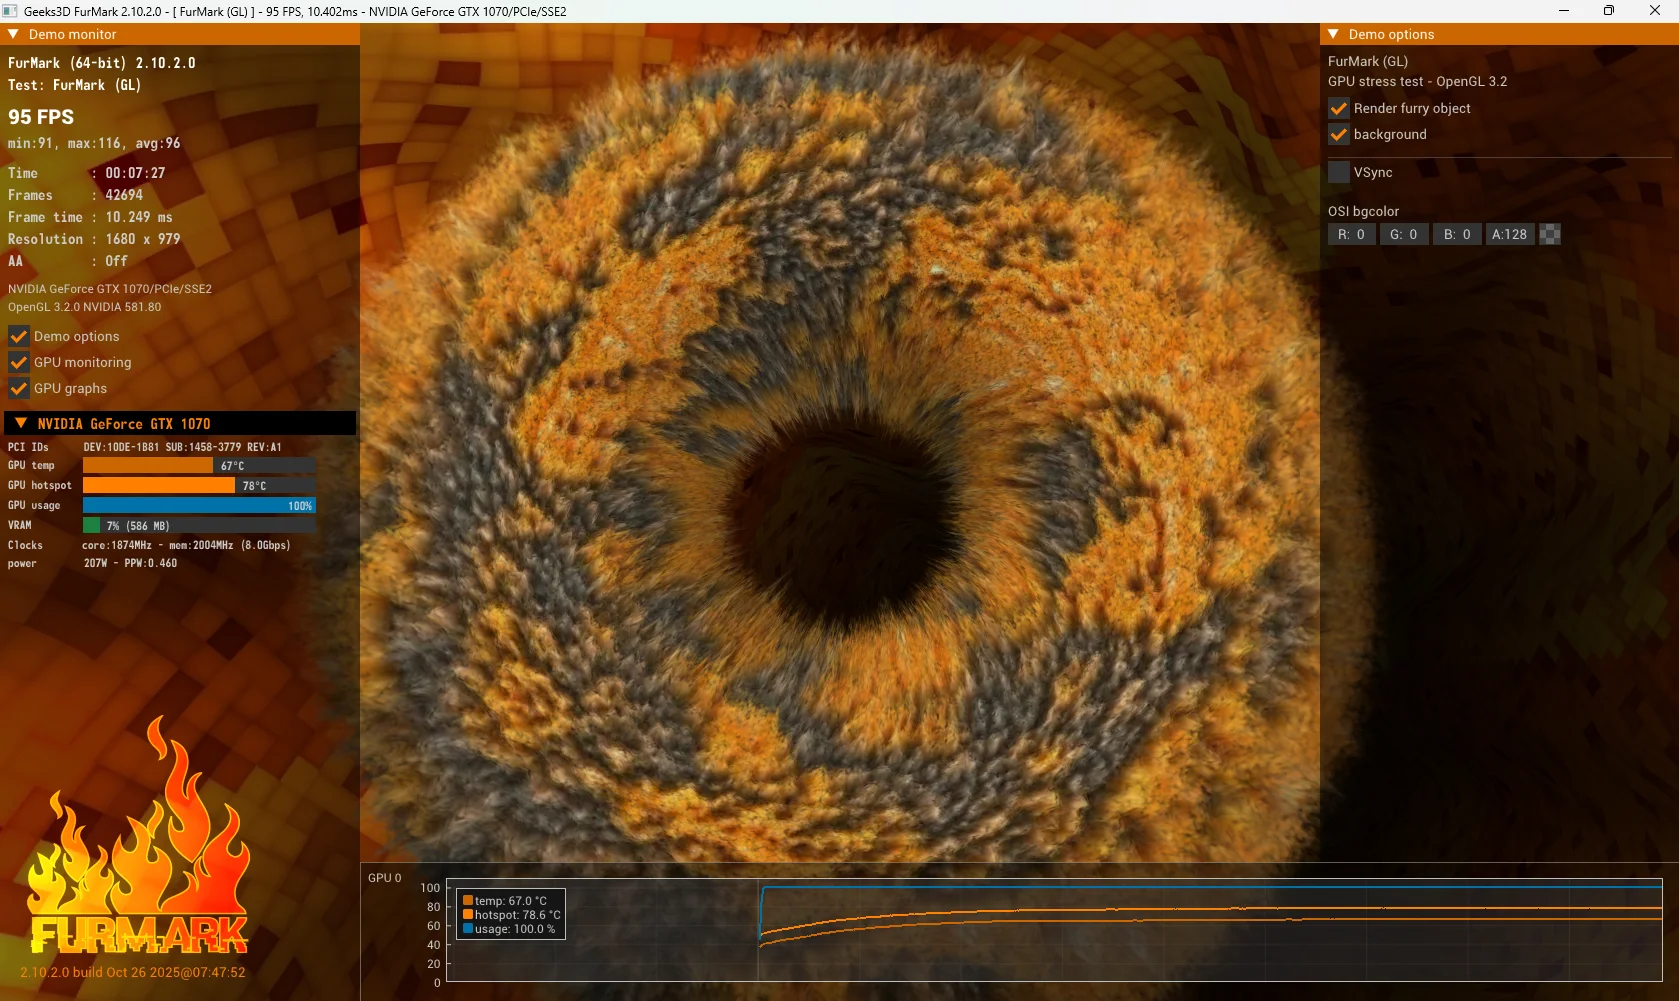The image size is (1679, 1001).
Task: Uncheck the GPU monitoring checkbox
Action: 19,362
